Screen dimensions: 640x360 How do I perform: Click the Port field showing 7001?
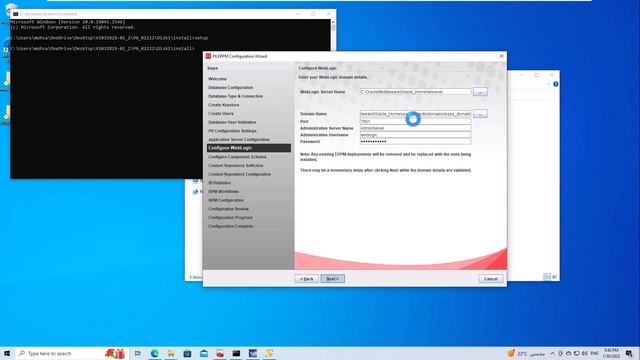pyautogui.click(x=415, y=122)
